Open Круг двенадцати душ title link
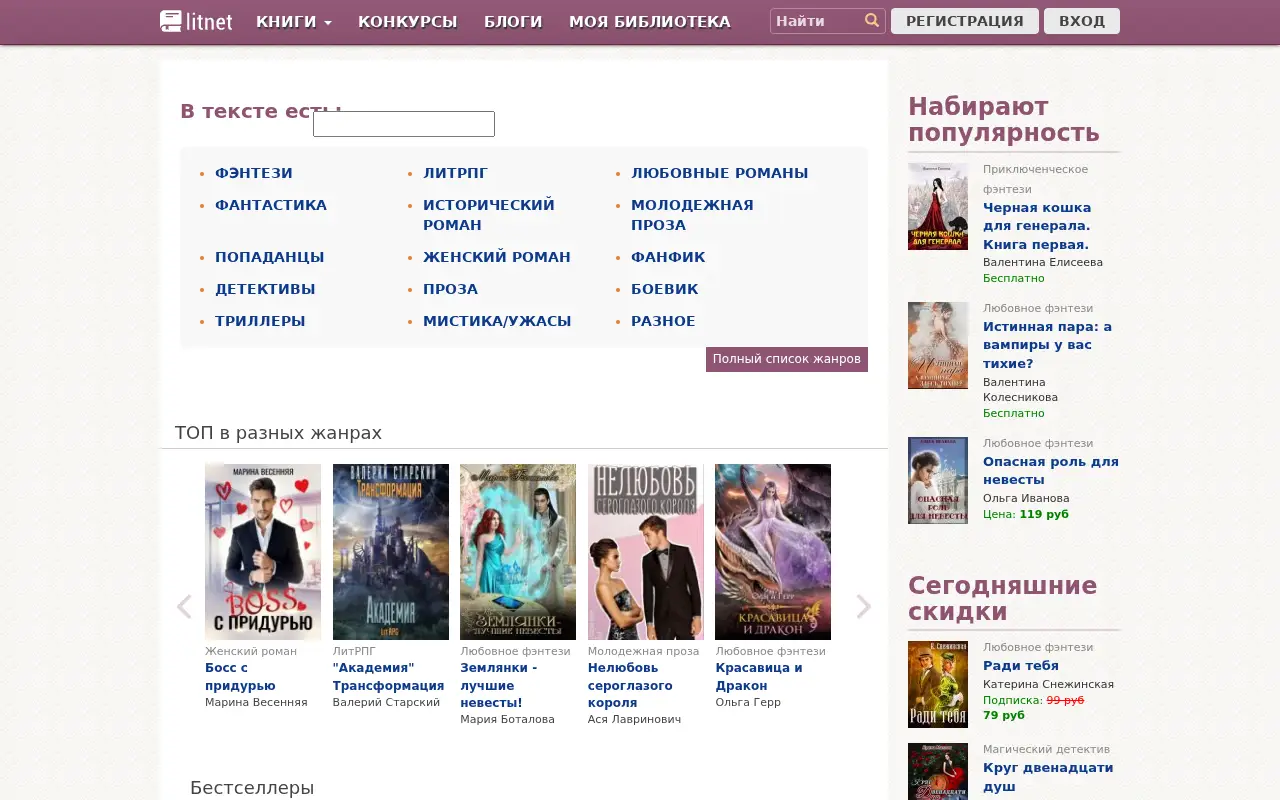1280x800 pixels. (1048, 777)
